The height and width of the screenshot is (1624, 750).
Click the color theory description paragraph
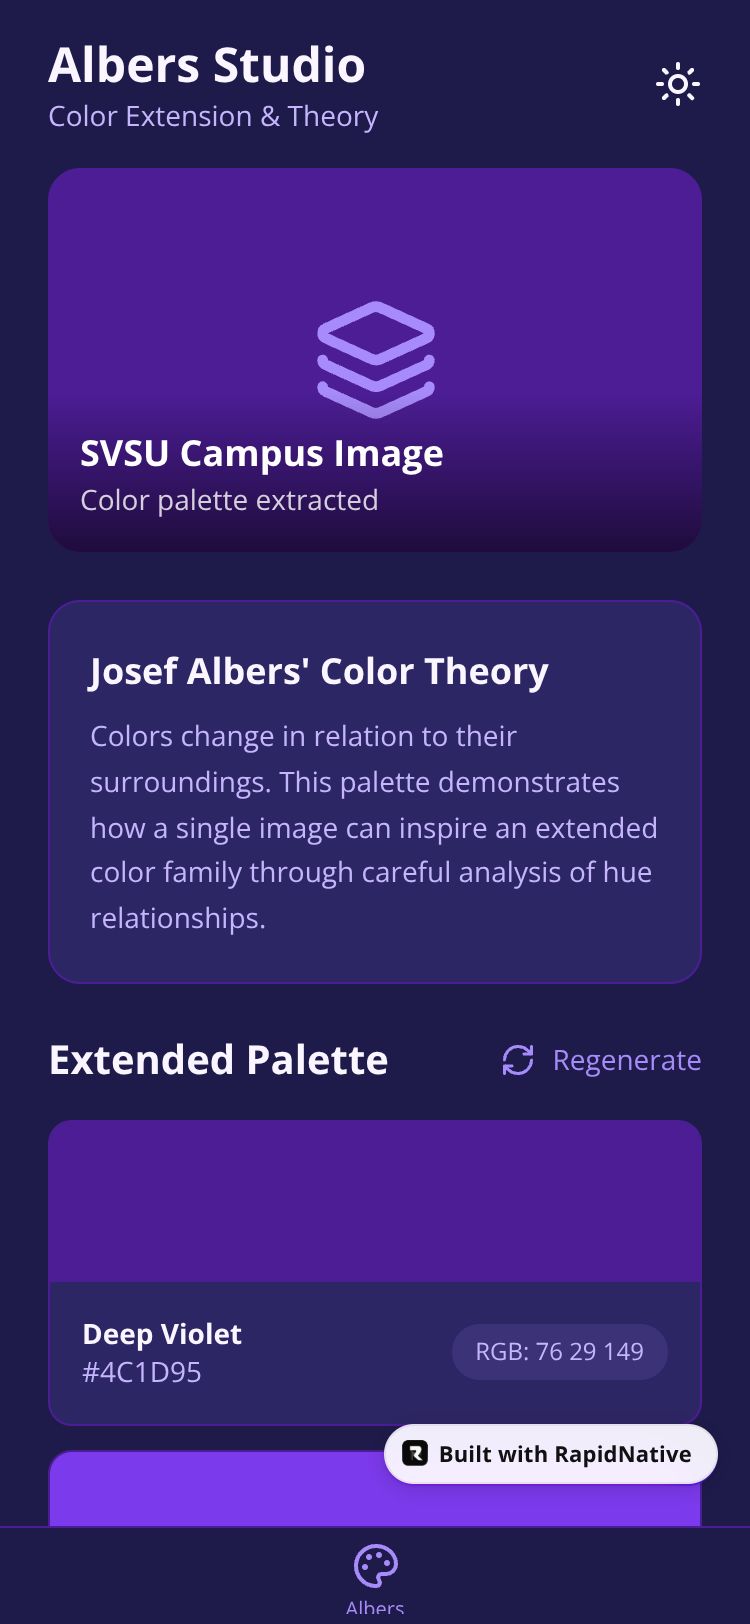click(x=374, y=827)
